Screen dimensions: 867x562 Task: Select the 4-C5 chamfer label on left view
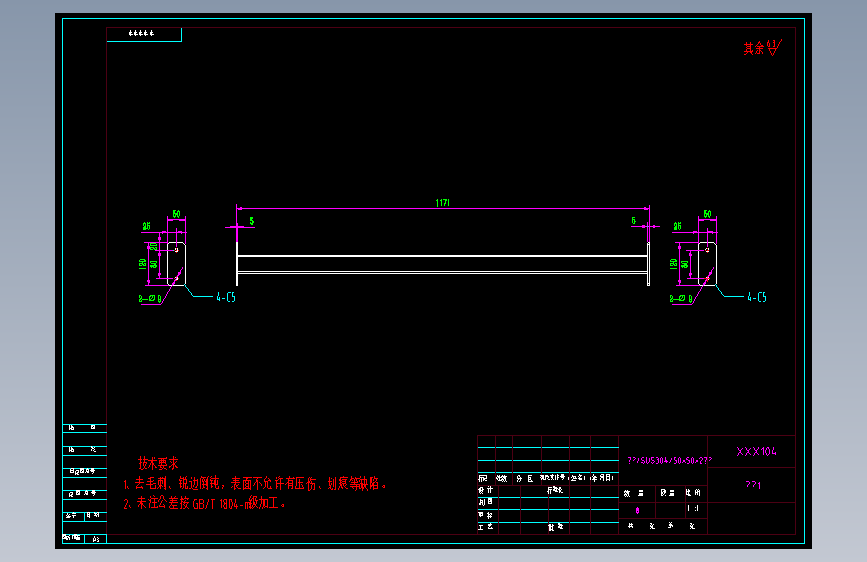pyautogui.click(x=226, y=297)
